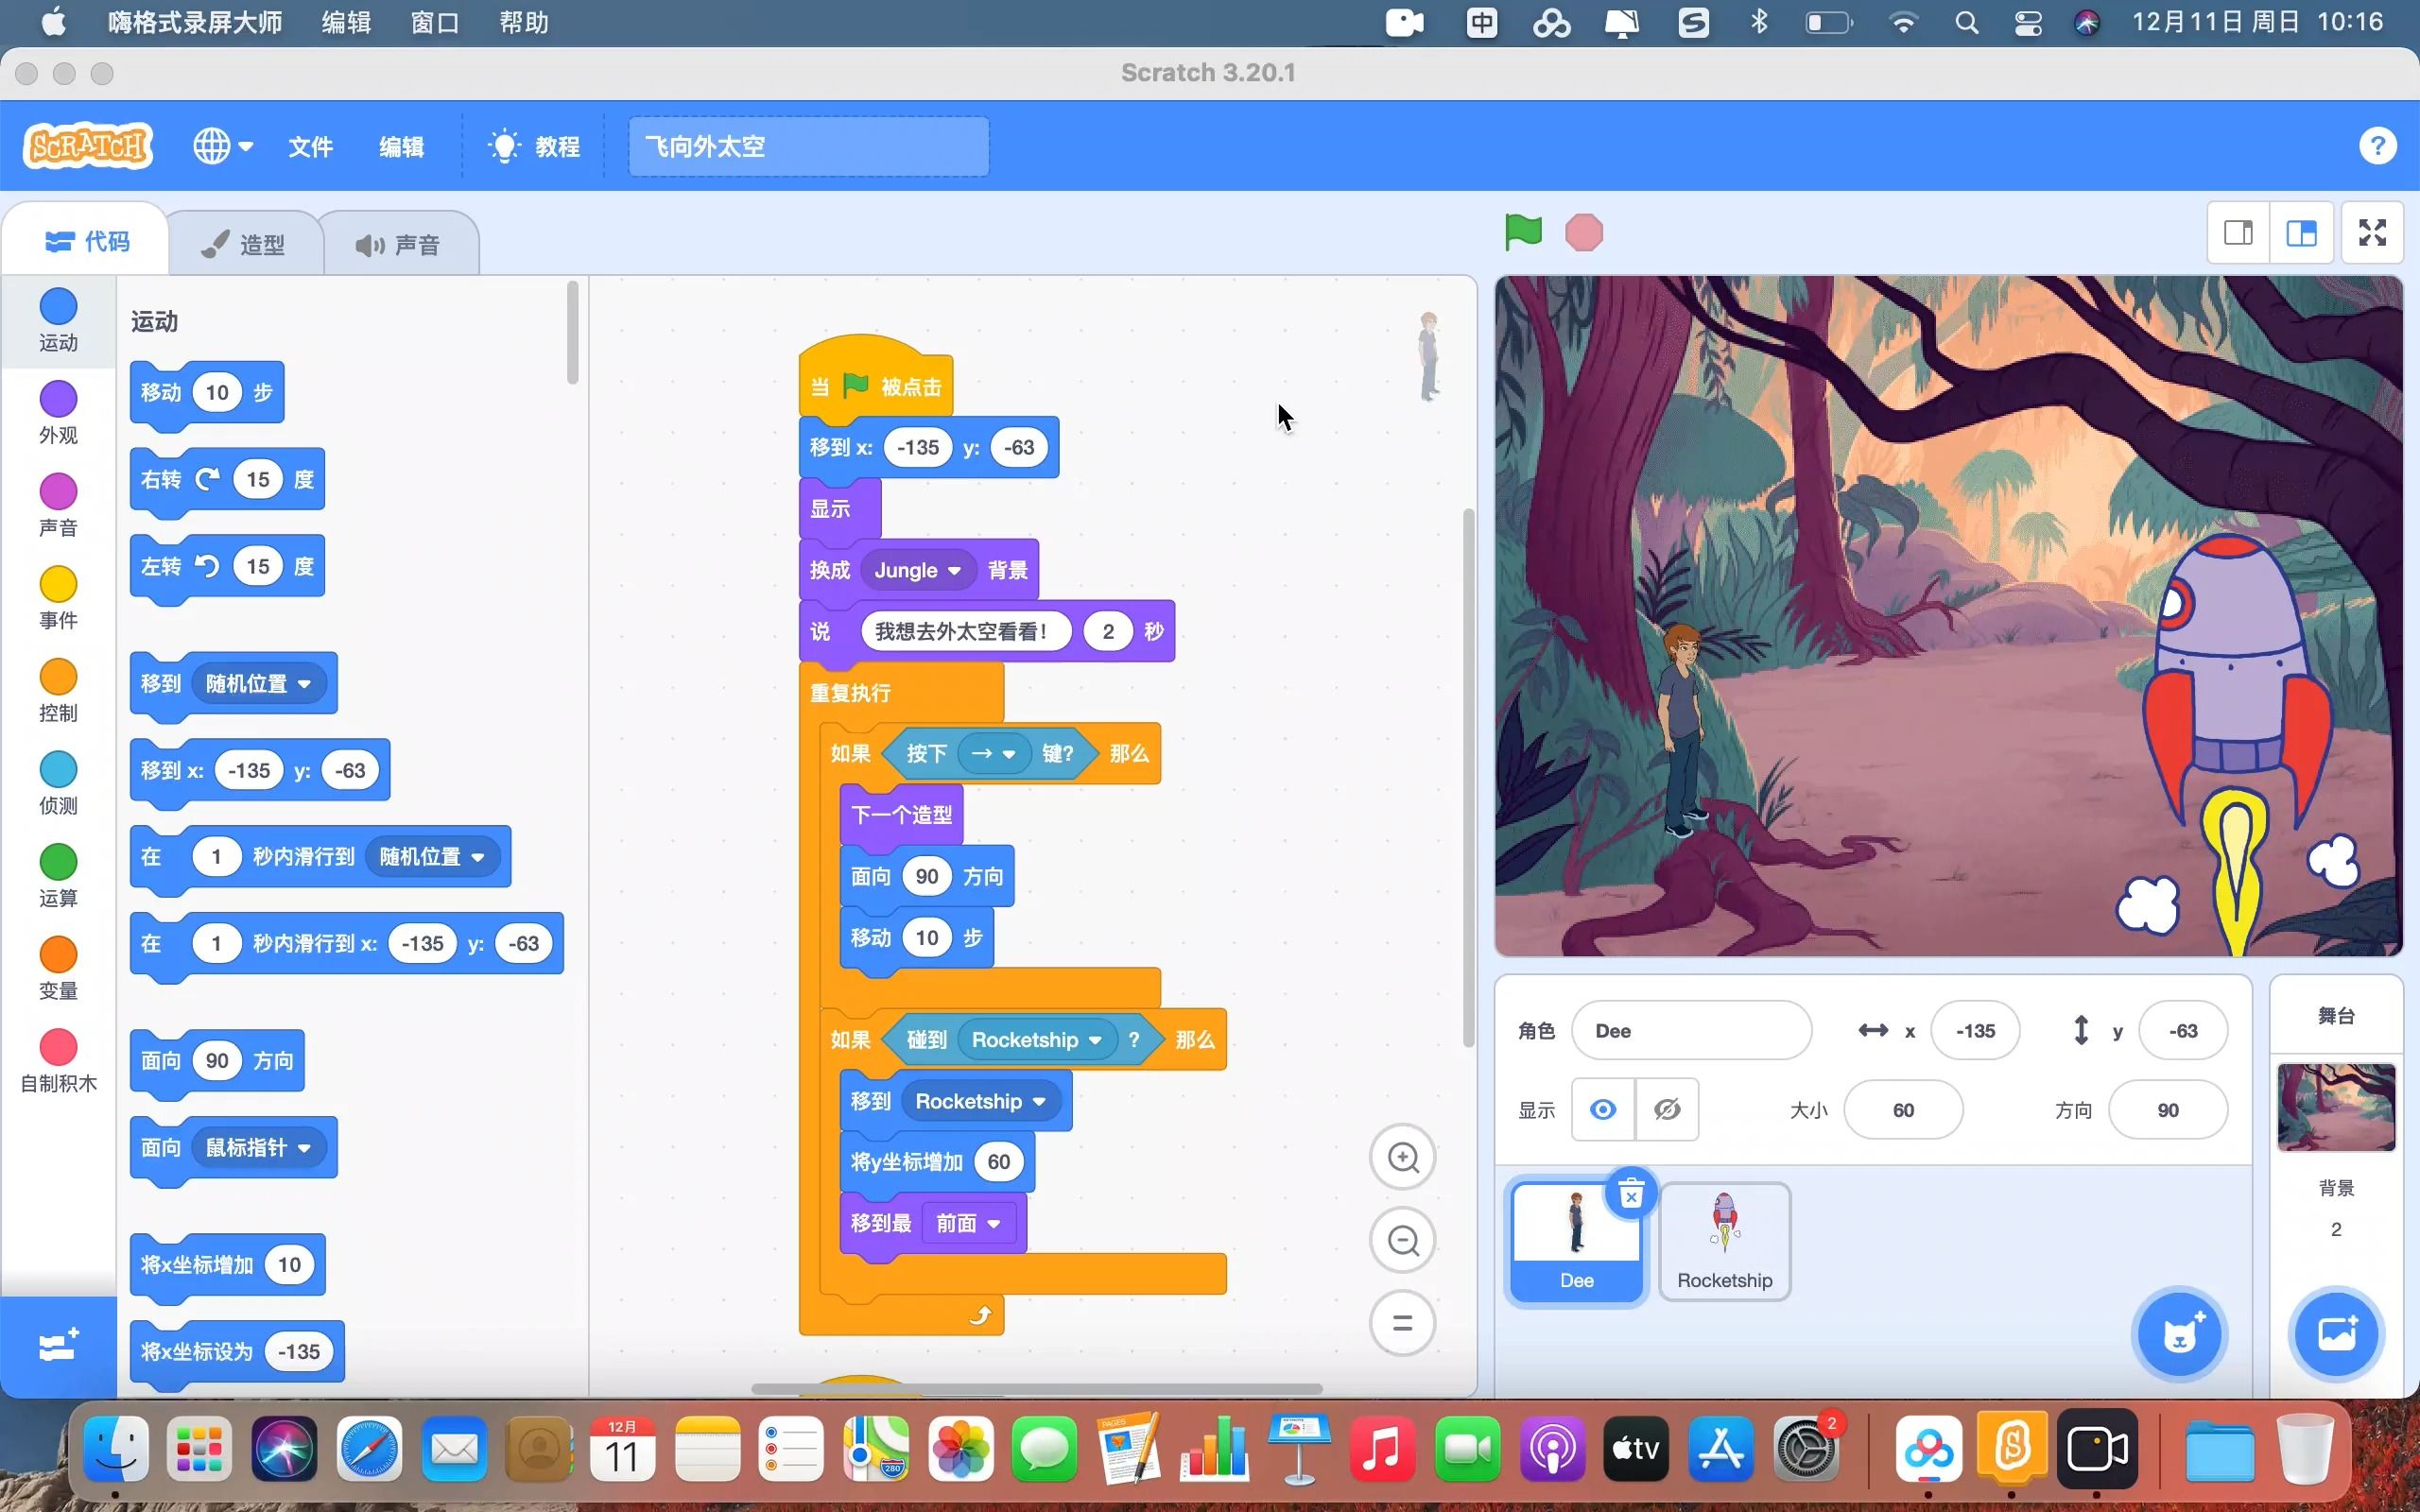
Task: Open the choose a backdrop button
Action: coord(2336,1334)
